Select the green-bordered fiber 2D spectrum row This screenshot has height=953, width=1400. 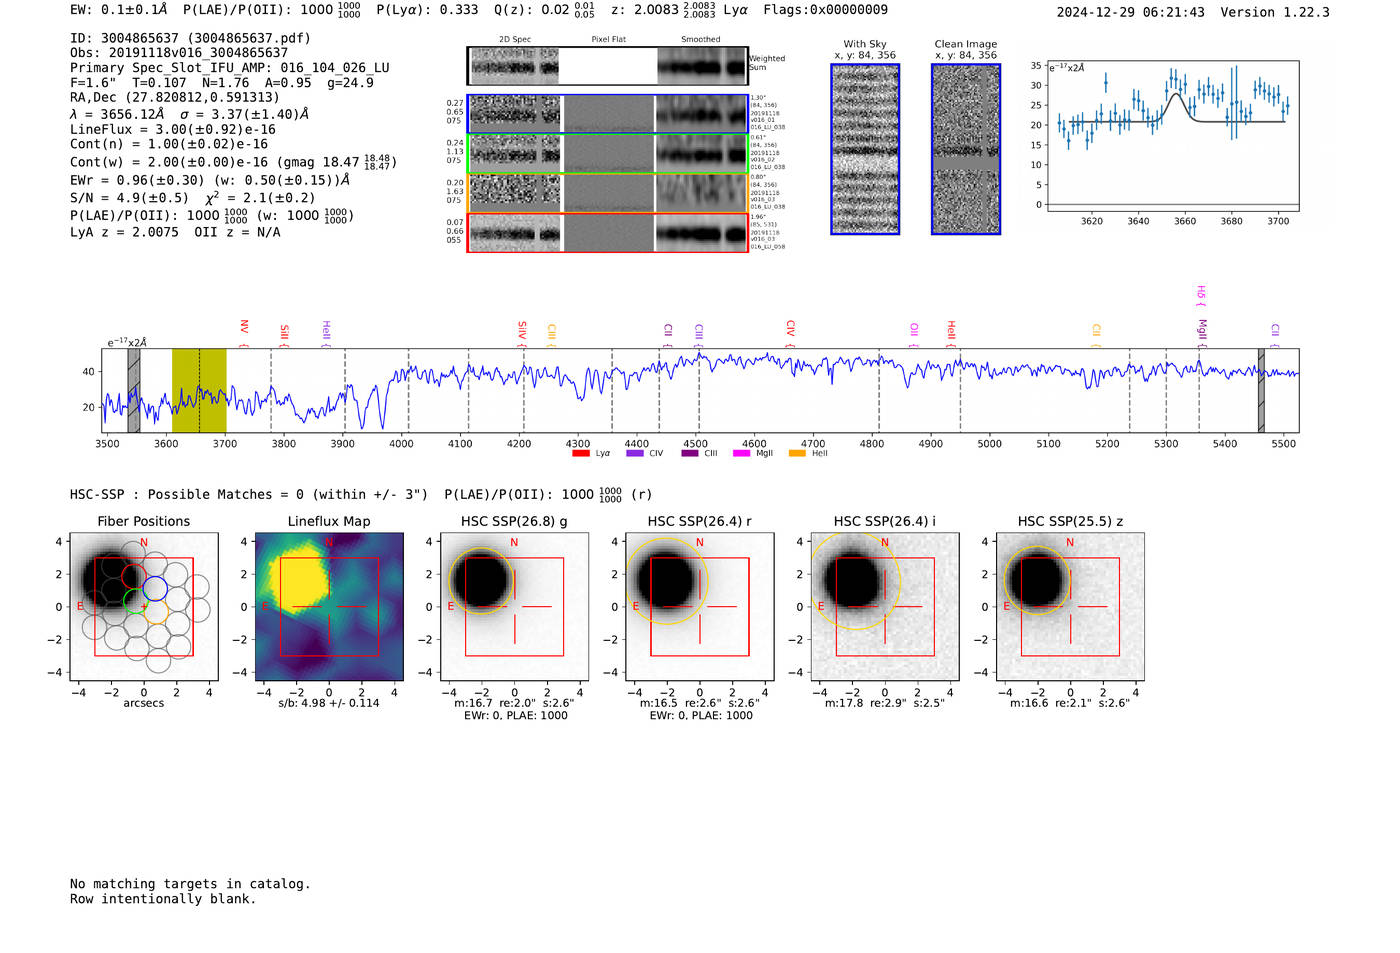[607, 154]
